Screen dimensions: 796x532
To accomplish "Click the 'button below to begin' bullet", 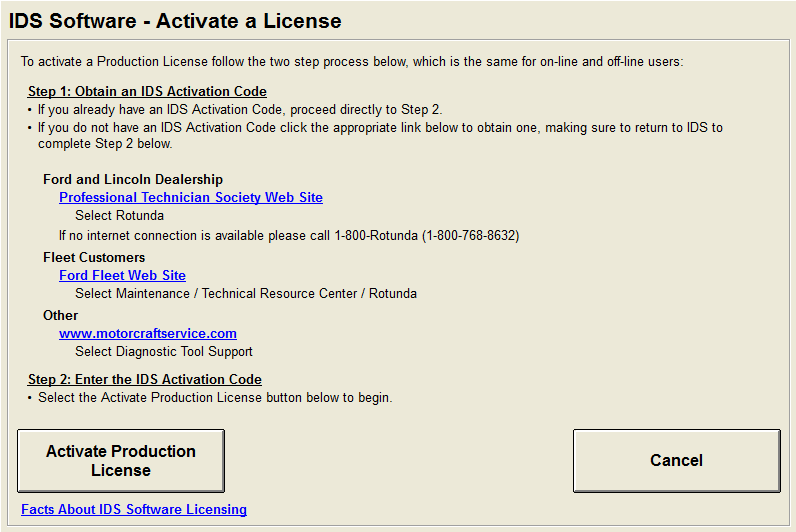I will tap(215, 398).
